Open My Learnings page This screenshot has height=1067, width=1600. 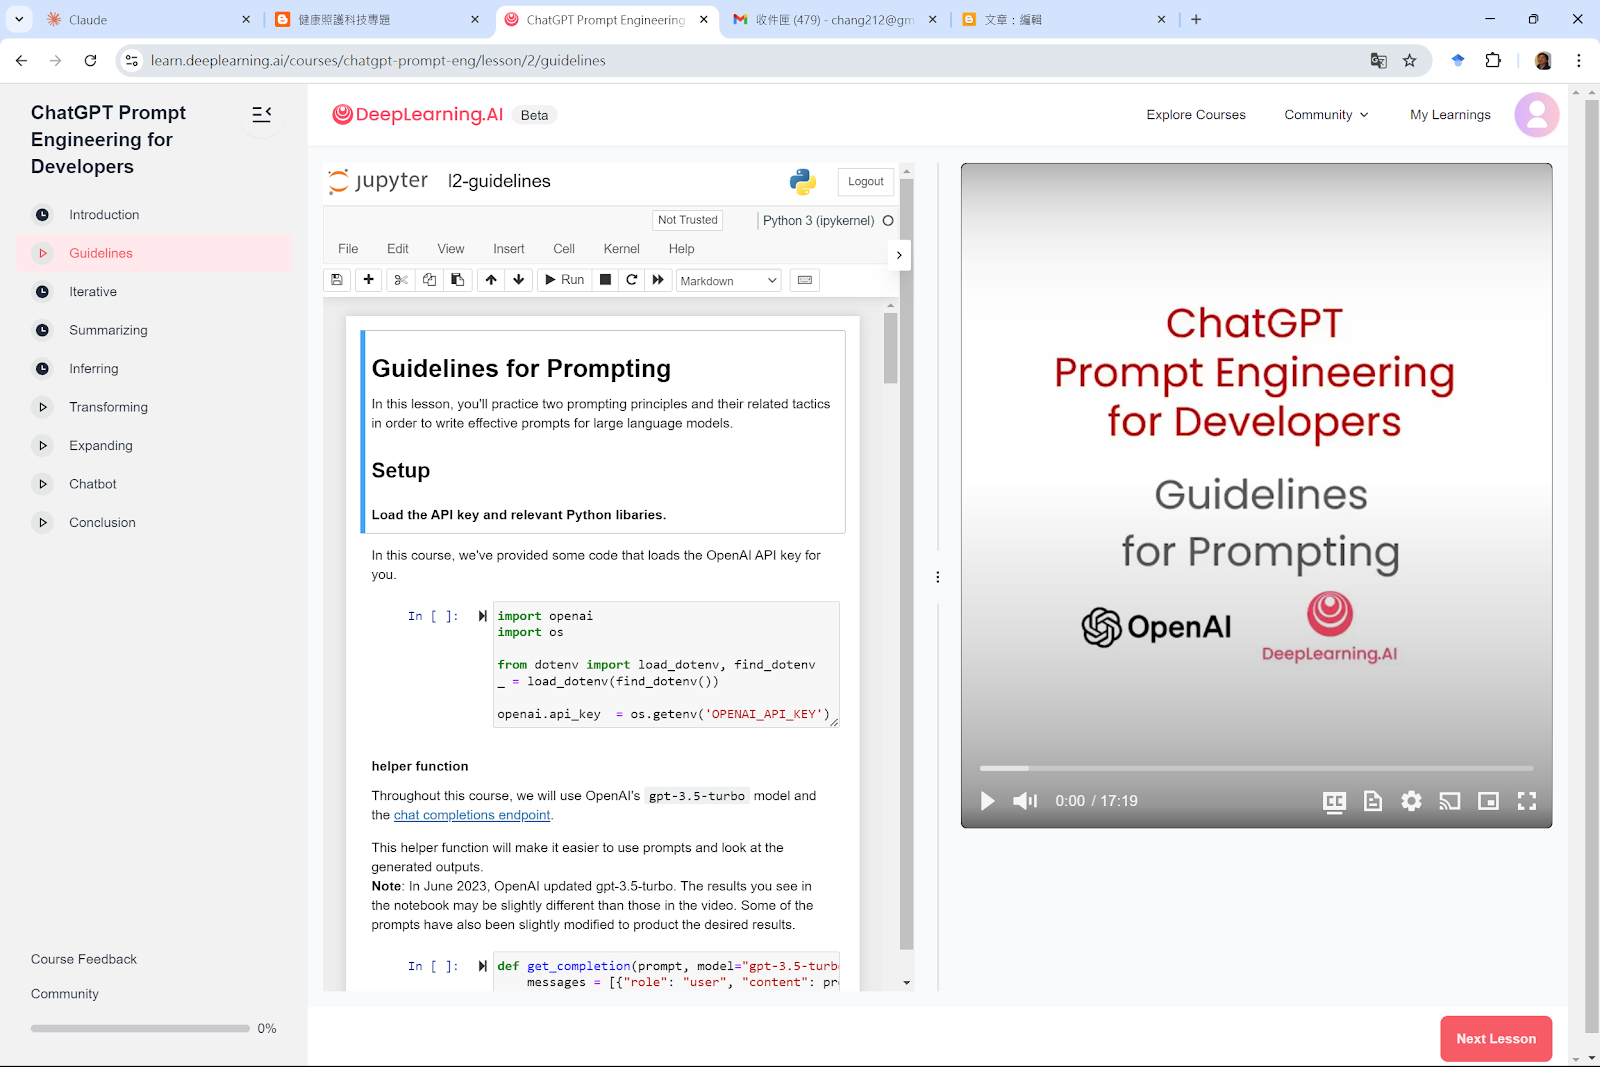click(x=1450, y=115)
